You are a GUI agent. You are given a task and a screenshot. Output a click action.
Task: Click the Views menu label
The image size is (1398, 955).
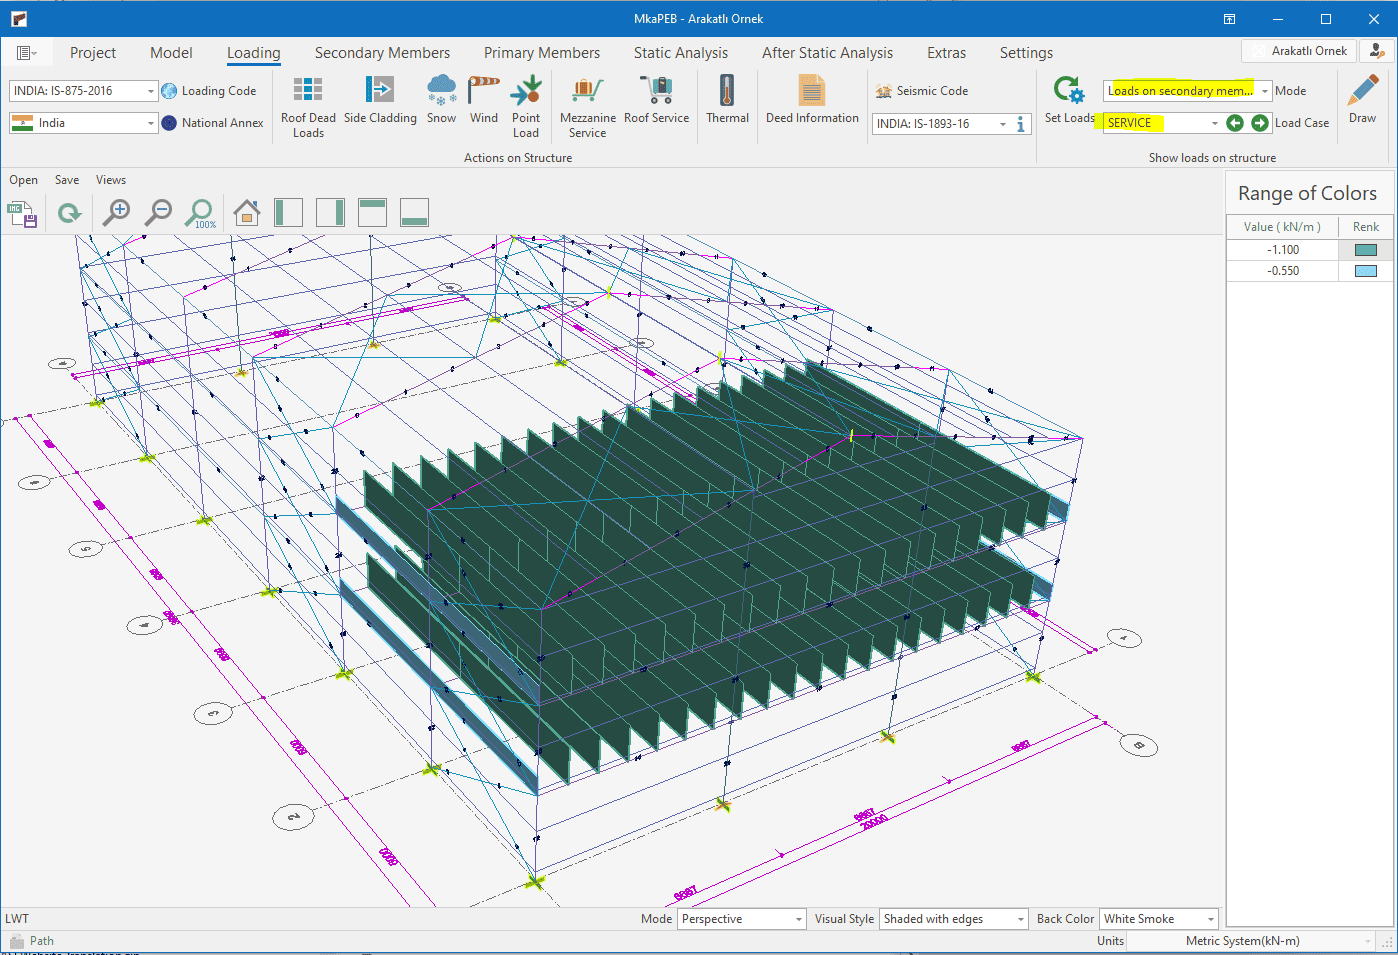click(111, 180)
